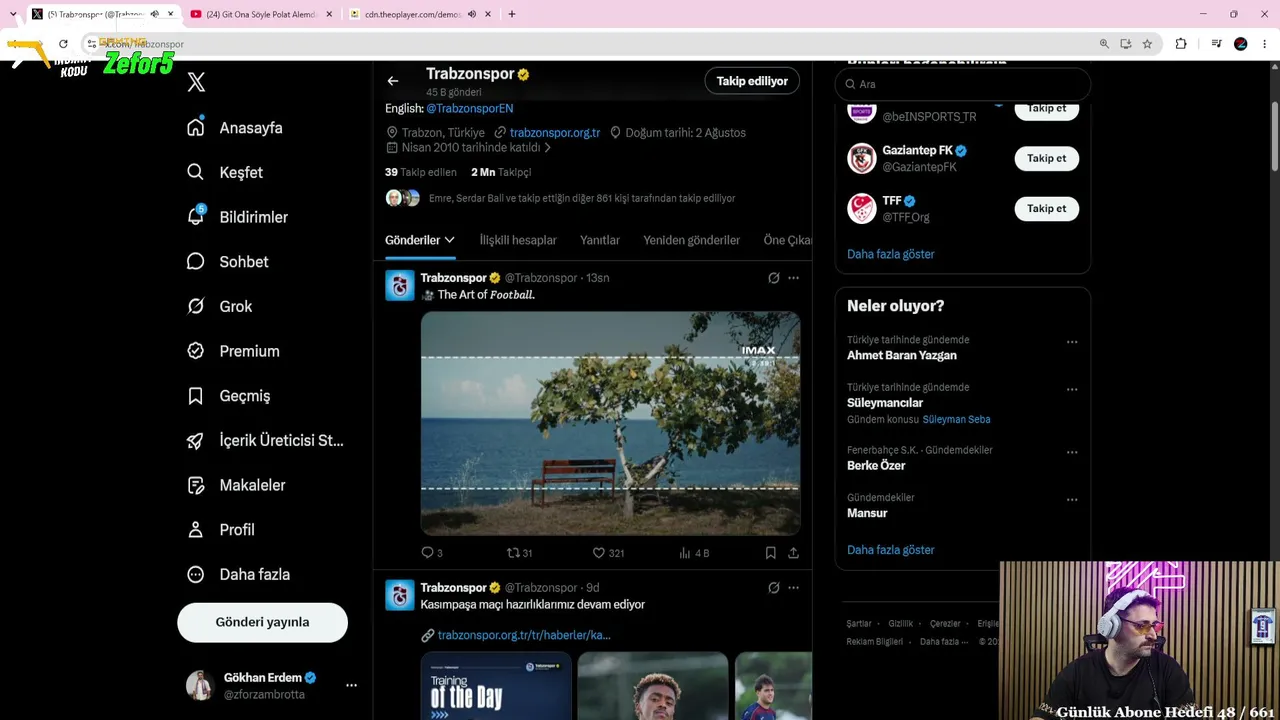
Task: Open options for Süleymancılar trend
Action: click(x=1072, y=389)
